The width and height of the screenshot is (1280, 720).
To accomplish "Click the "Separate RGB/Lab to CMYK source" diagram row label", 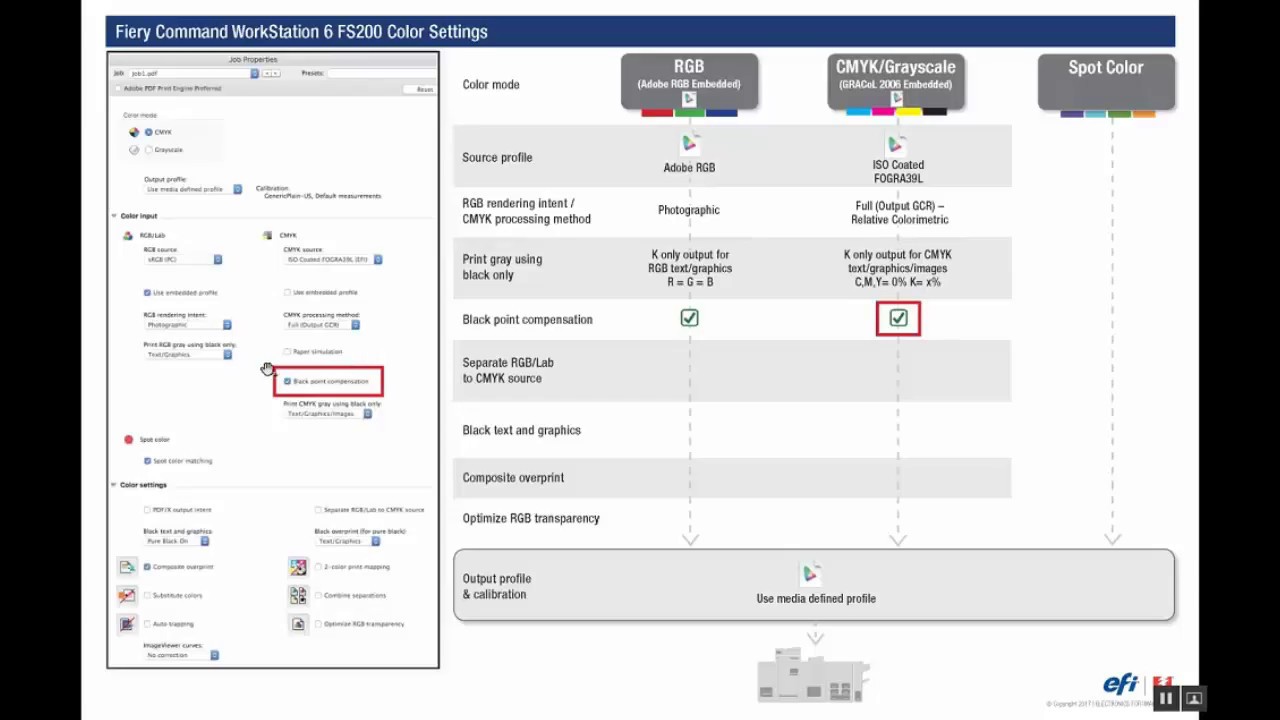I will (508, 370).
